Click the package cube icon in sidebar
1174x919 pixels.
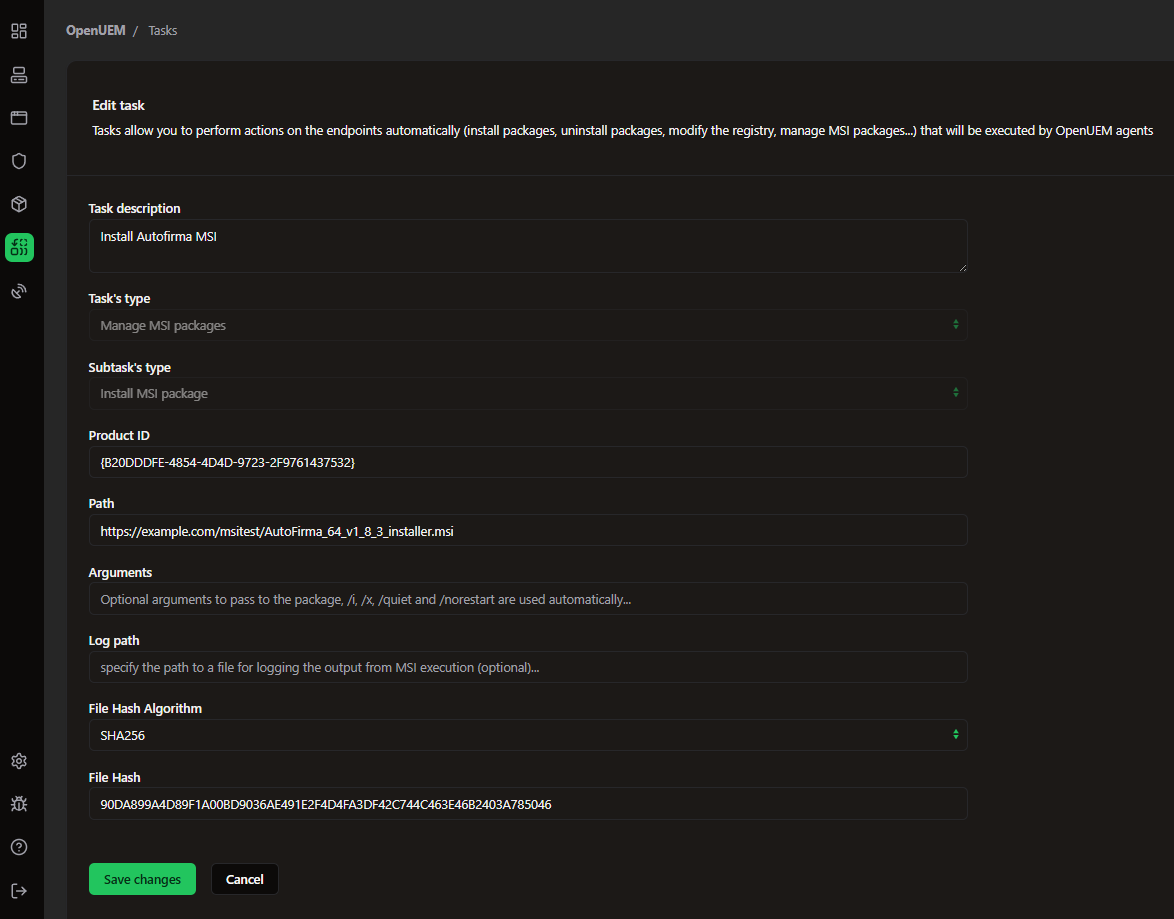click(x=19, y=204)
